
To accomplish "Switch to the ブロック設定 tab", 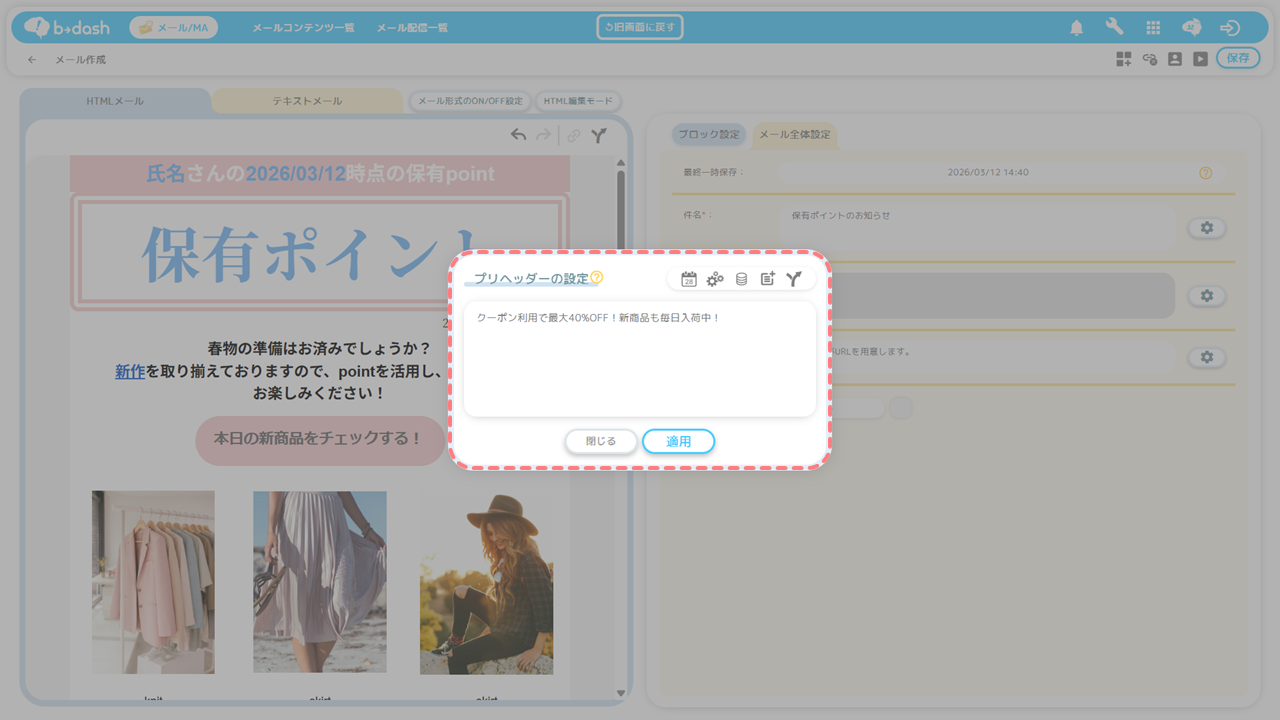I will pyautogui.click(x=708, y=134).
